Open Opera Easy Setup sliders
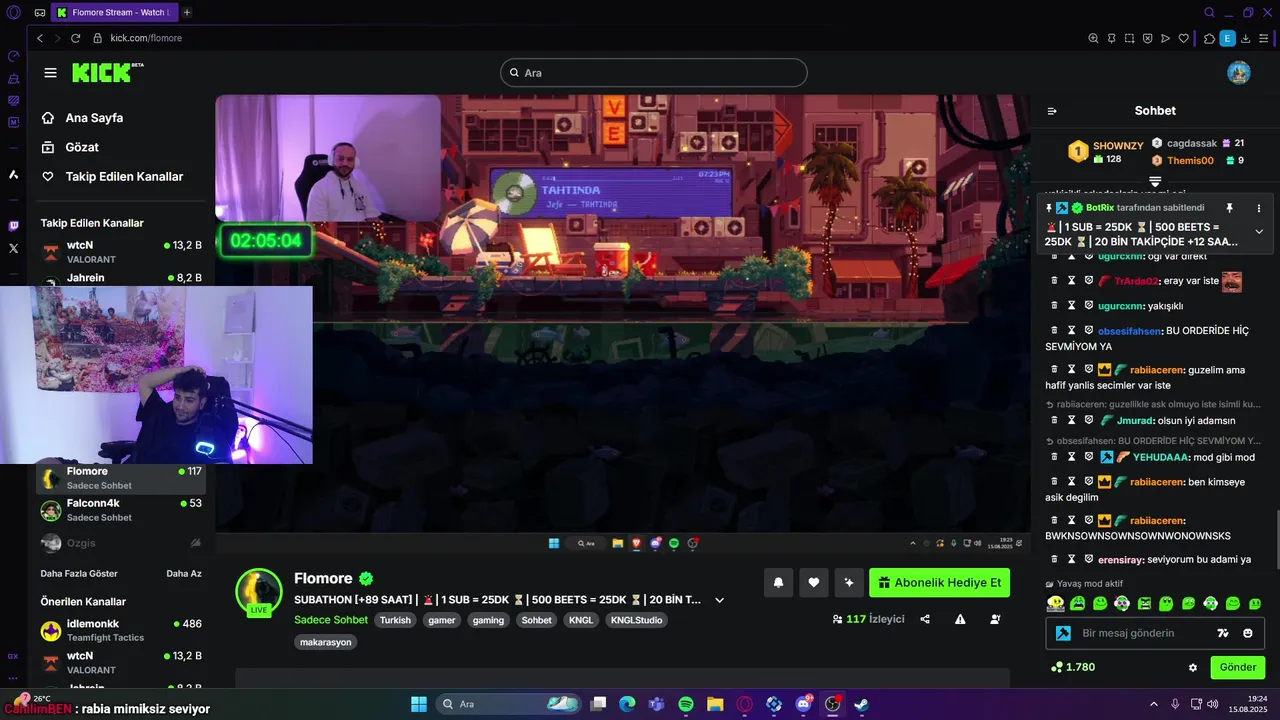 [1263, 38]
